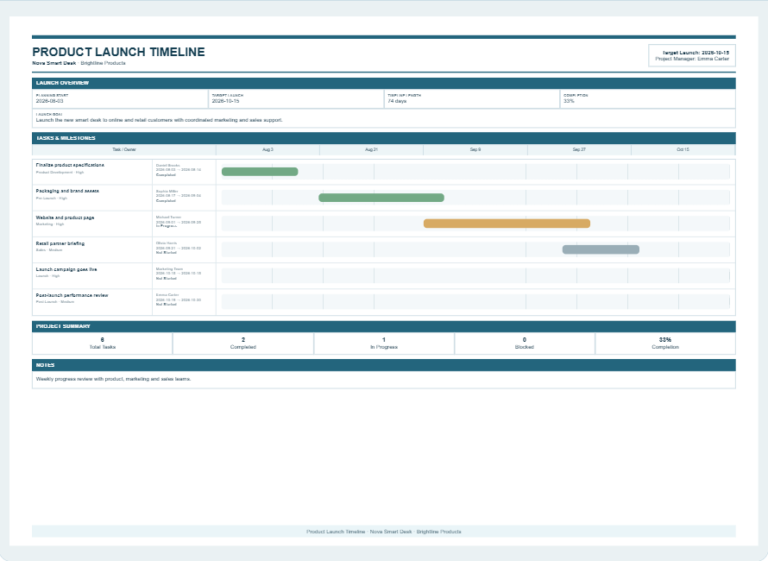Click the green Finalize product specifications Gantt bar
This screenshot has height=561, width=768.
[x=260, y=171]
